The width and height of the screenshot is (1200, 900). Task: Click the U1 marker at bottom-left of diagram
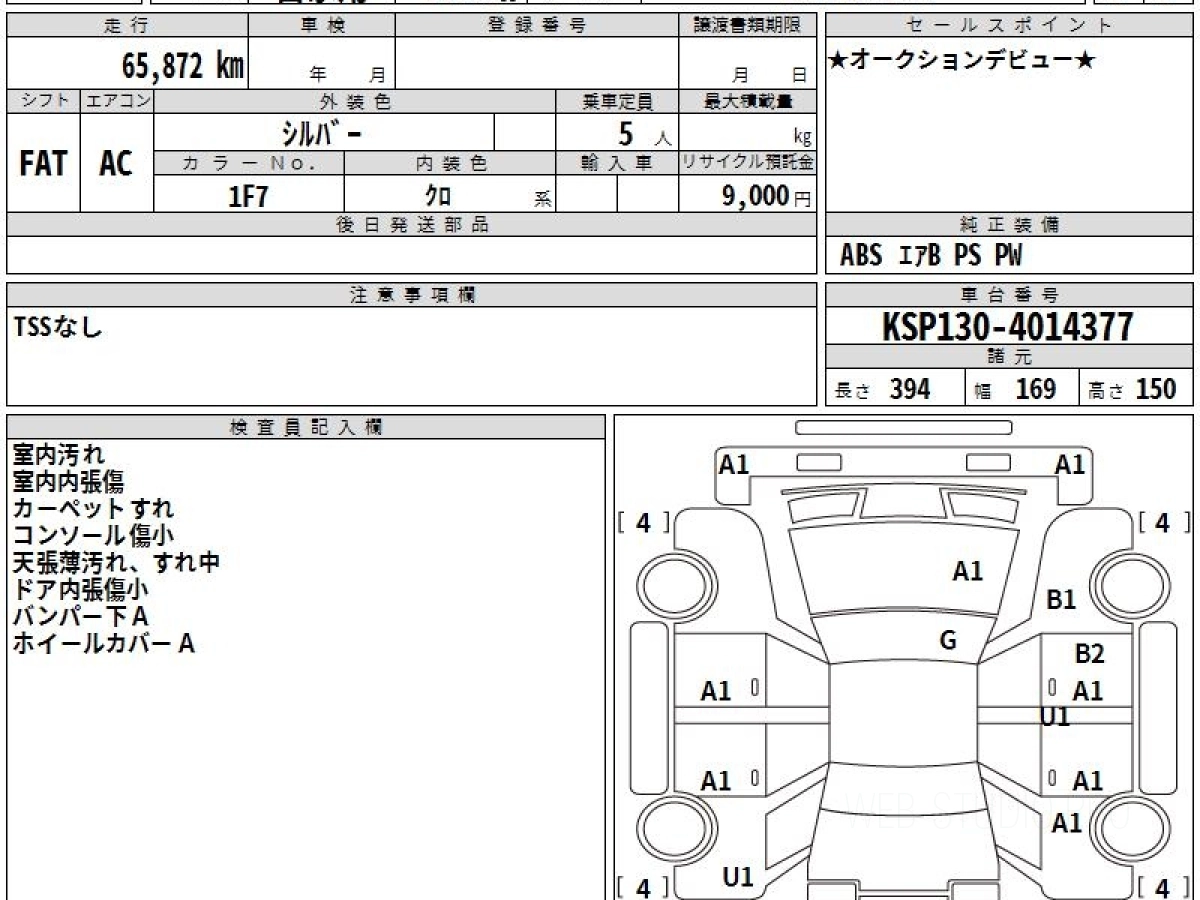point(738,877)
